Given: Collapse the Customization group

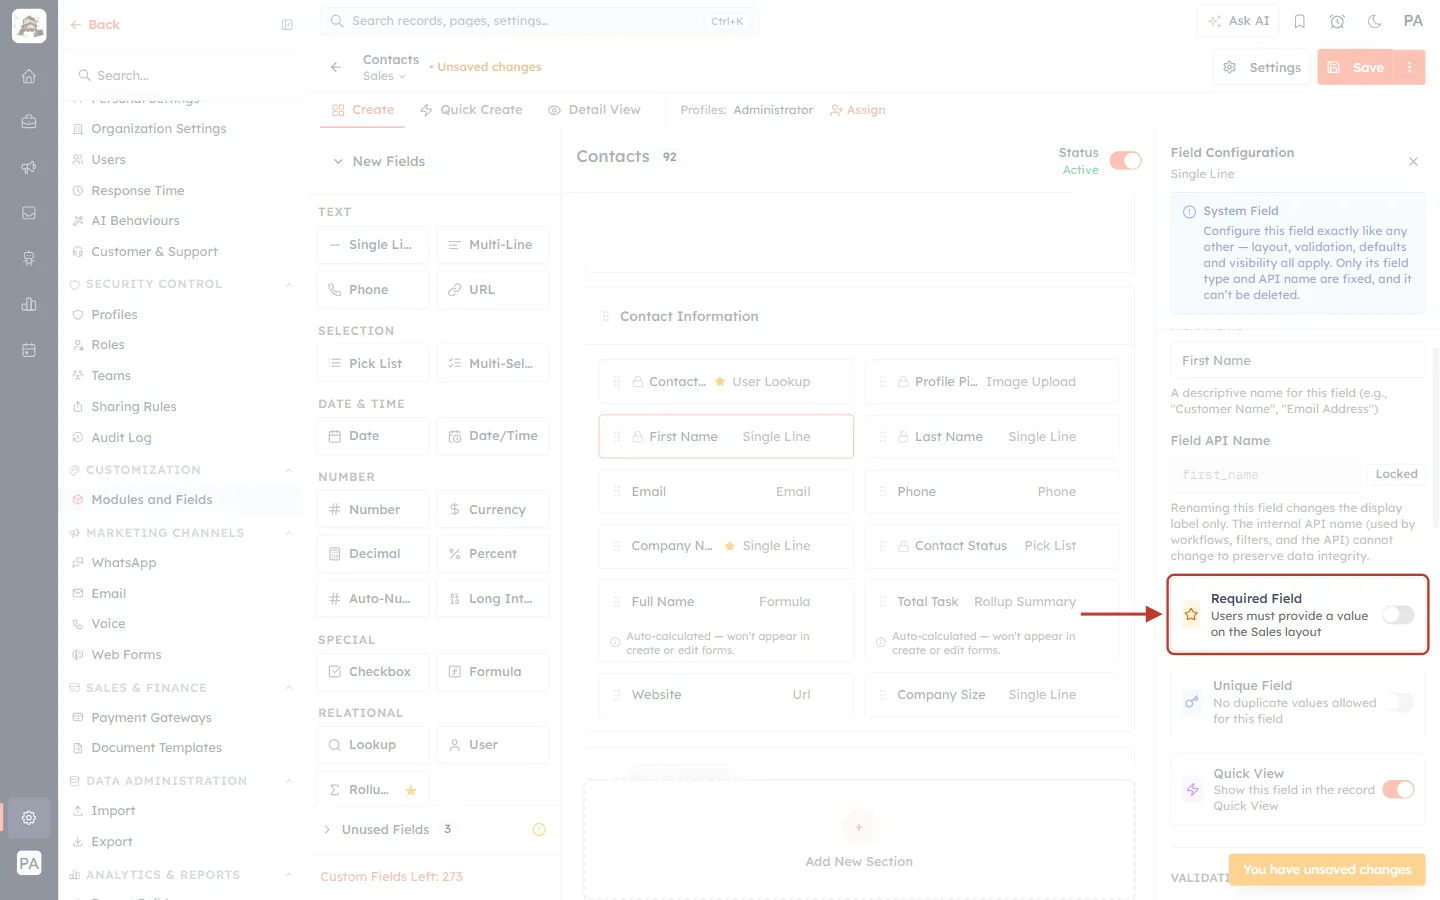Looking at the screenshot, I should [289, 470].
